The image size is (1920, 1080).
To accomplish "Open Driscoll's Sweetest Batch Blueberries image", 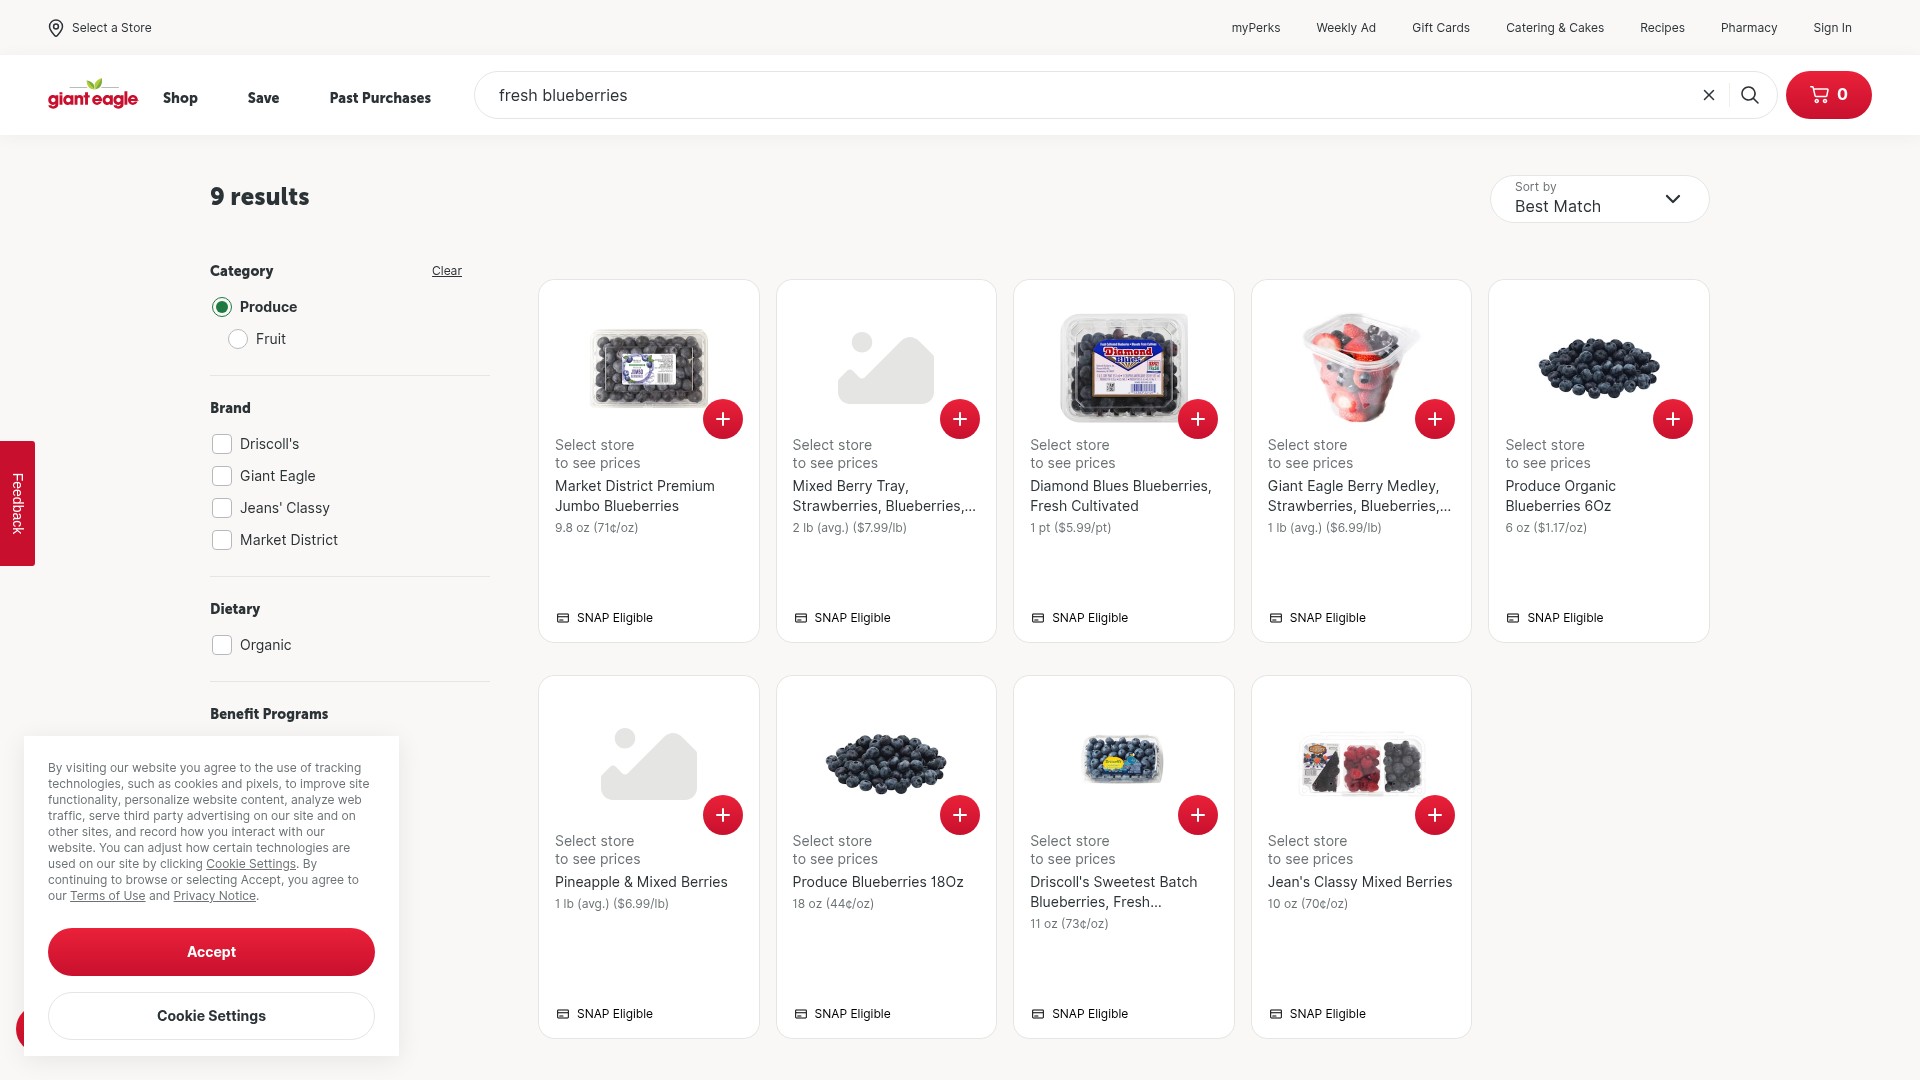I will click(x=1124, y=759).
